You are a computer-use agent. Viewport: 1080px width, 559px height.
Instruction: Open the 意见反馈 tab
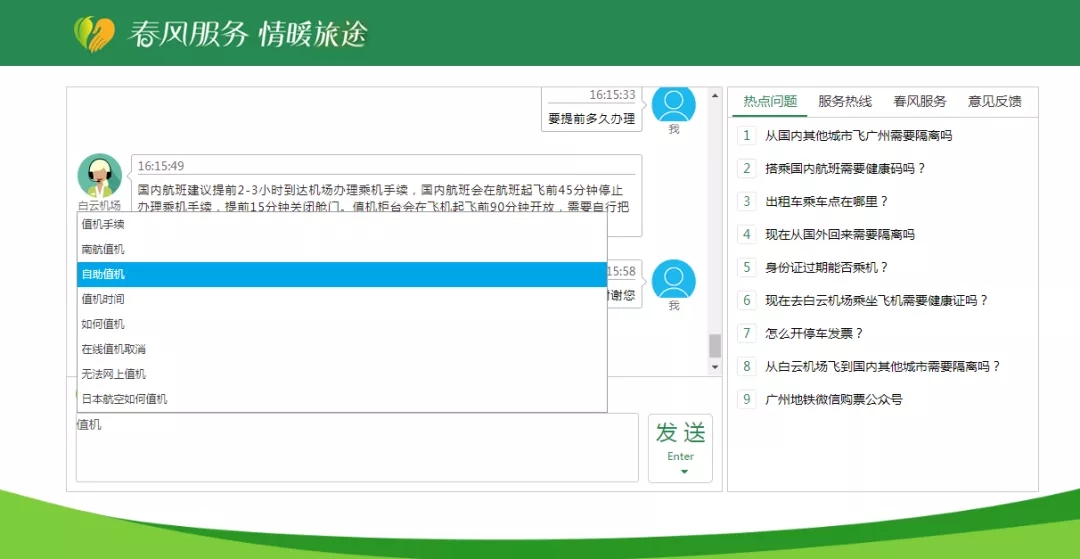pos(994,102)
